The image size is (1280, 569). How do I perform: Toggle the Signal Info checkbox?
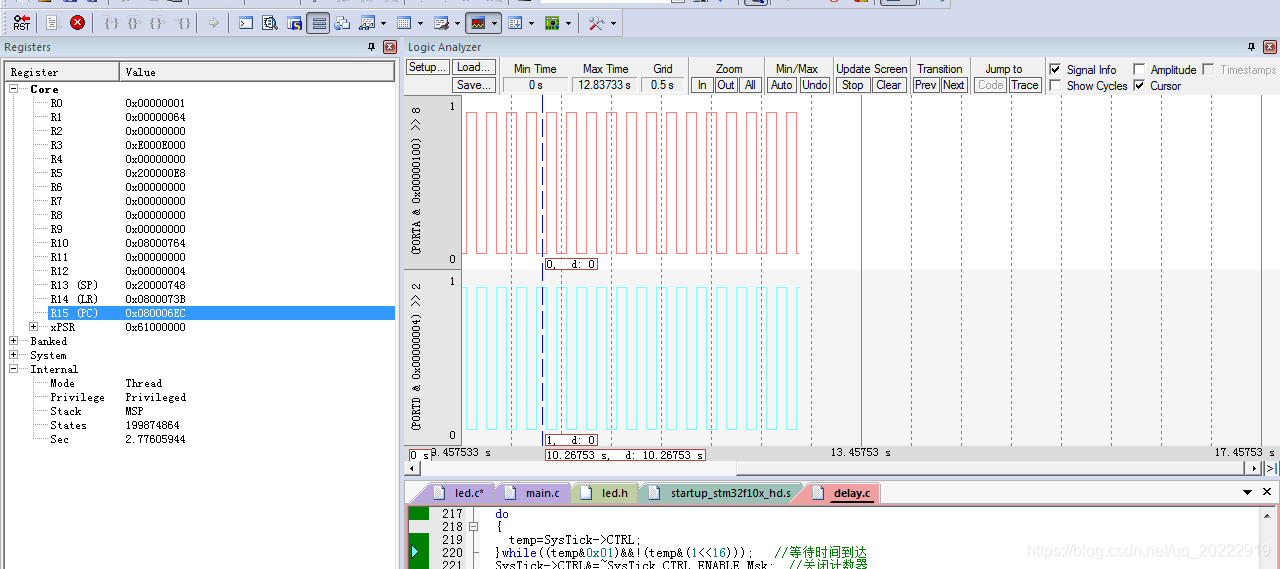[x=1055, y=69]
